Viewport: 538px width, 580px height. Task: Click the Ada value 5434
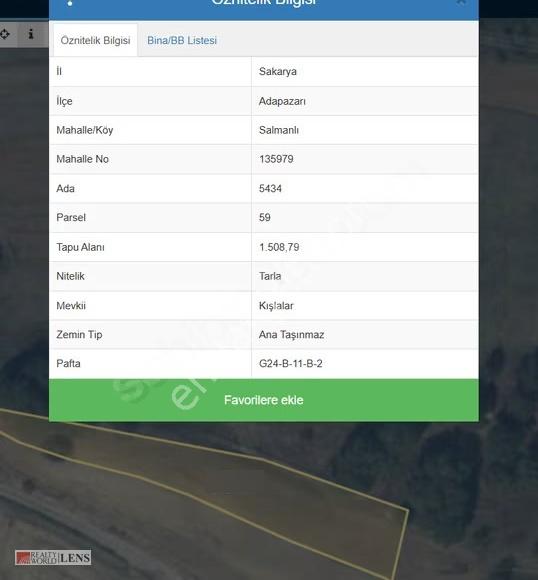pos(270,189)
